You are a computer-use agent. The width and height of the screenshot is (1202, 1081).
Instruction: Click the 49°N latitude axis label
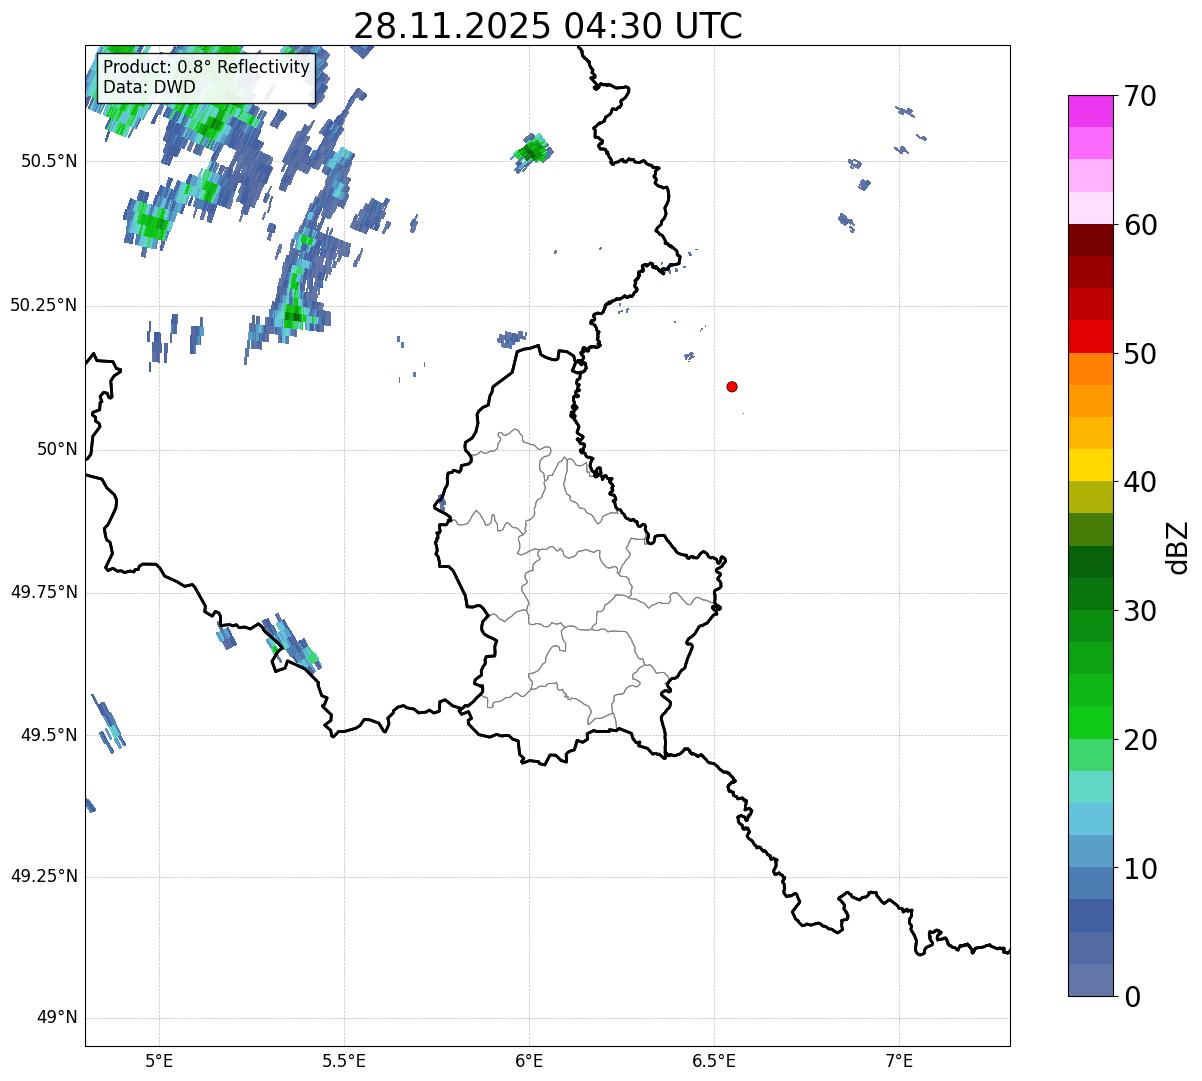pyautogui.click(x=56, y=1018)
